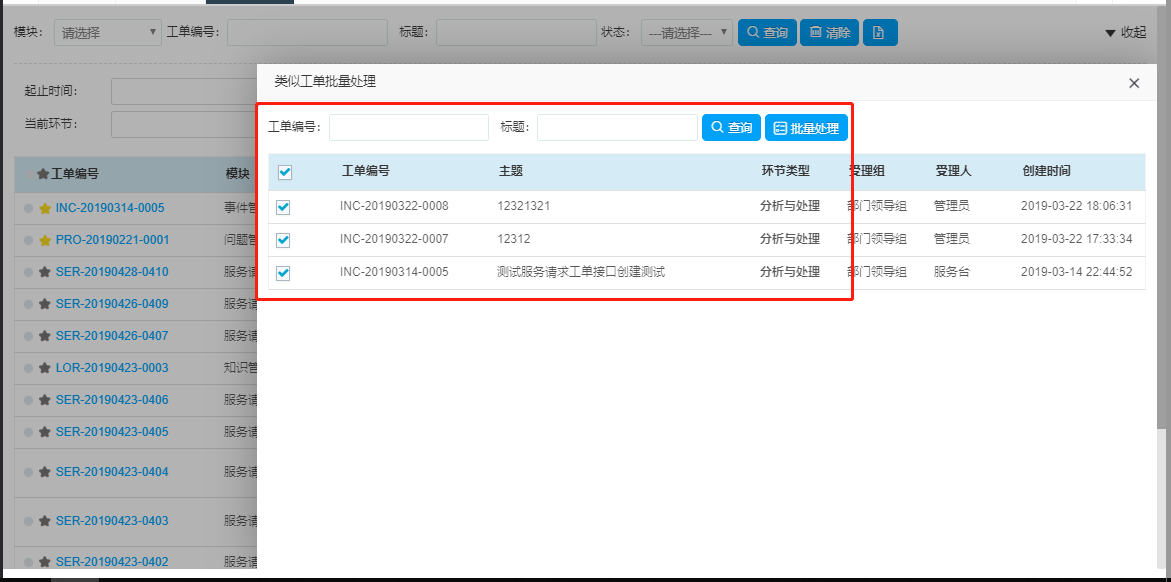Focus the 工单编号 input field in dialog
The image size is (1171, 582).
[408, 128]
